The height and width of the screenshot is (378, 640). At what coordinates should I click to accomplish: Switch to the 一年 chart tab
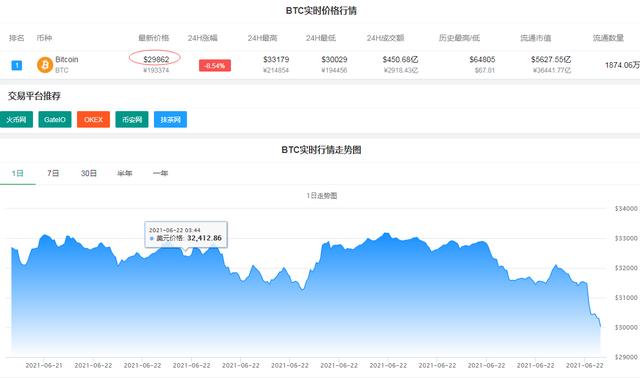(x=160, y=173)
